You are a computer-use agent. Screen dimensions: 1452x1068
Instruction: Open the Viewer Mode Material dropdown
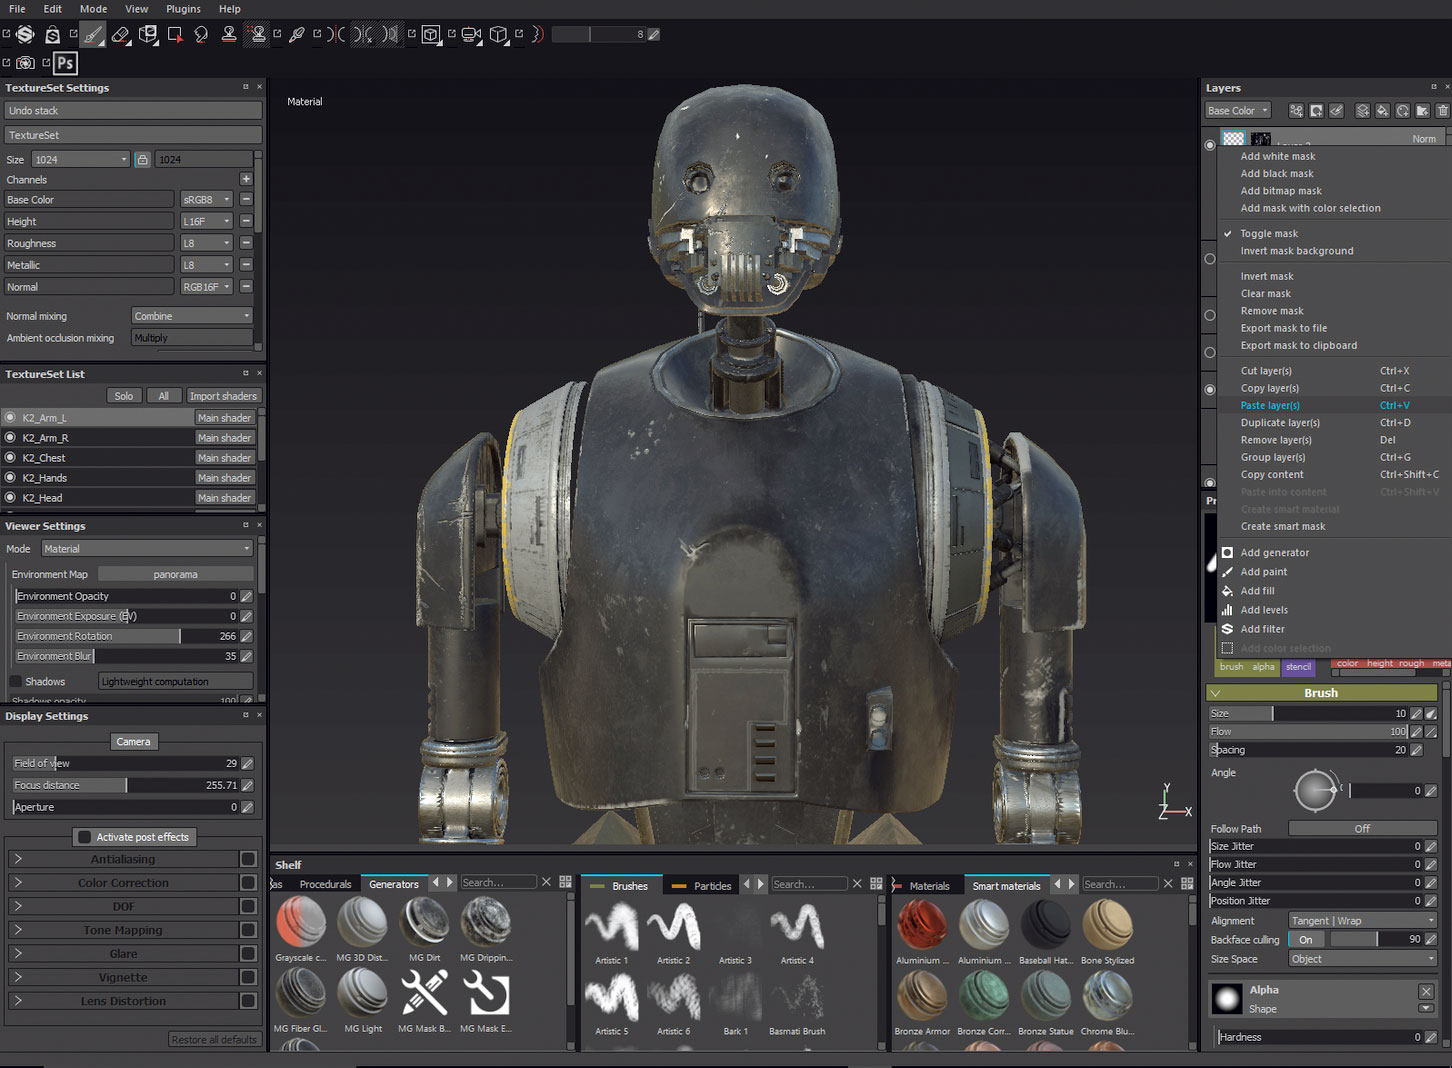pyautogui.click(x=147, y=549)
